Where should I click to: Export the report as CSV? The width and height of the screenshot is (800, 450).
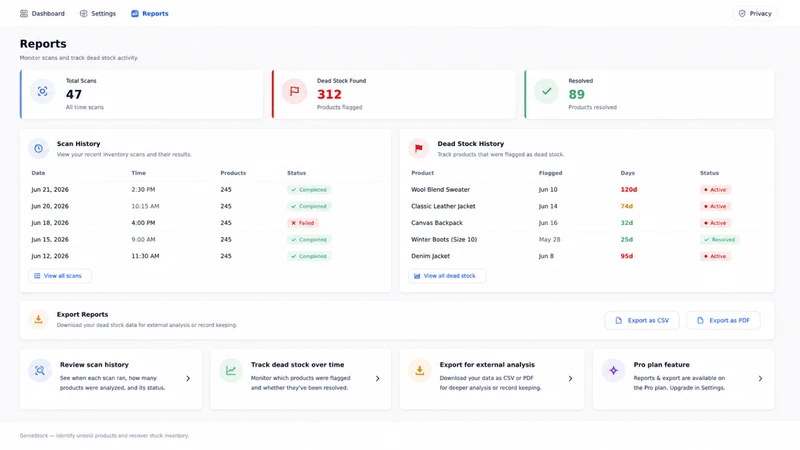(x=642, y=320)
